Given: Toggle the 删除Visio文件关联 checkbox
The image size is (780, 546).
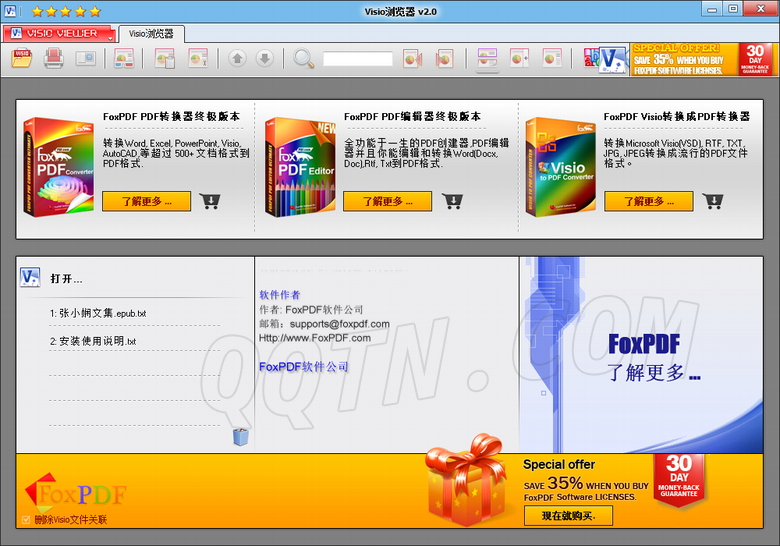Looking at the screenshot, I should click(x=26, y=520).
